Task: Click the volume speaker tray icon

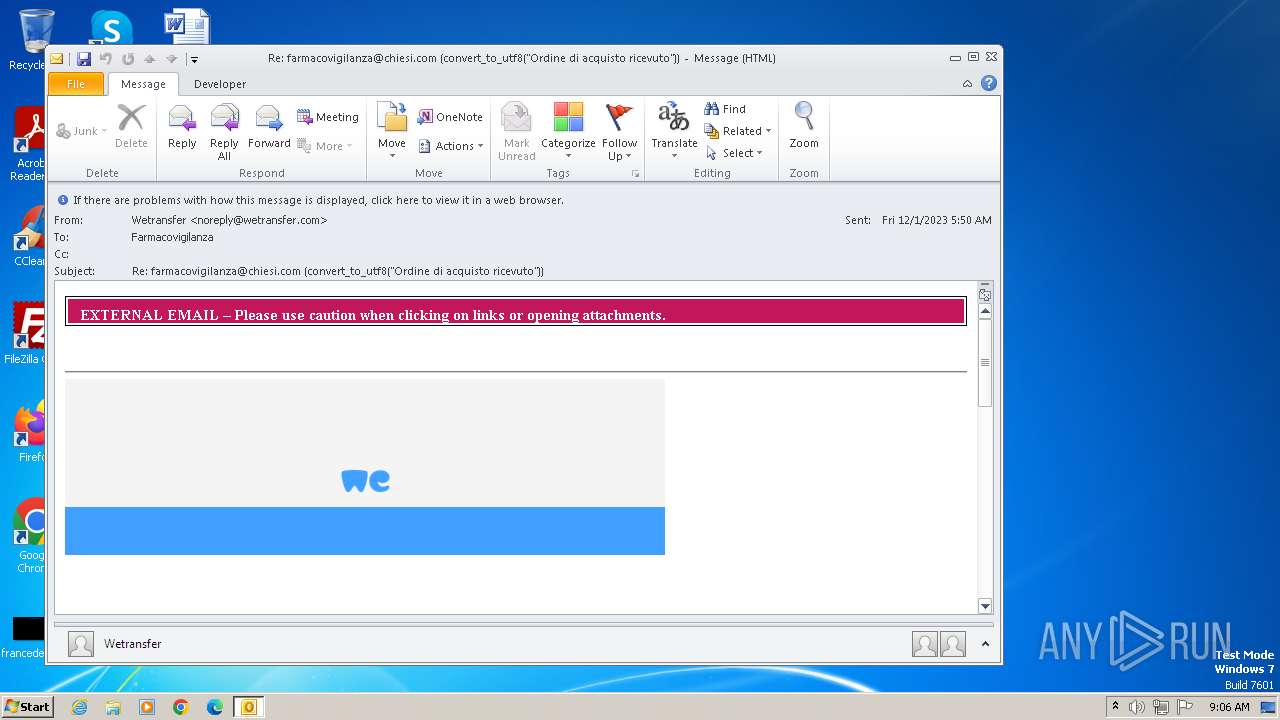Action: pos(1137,707)
